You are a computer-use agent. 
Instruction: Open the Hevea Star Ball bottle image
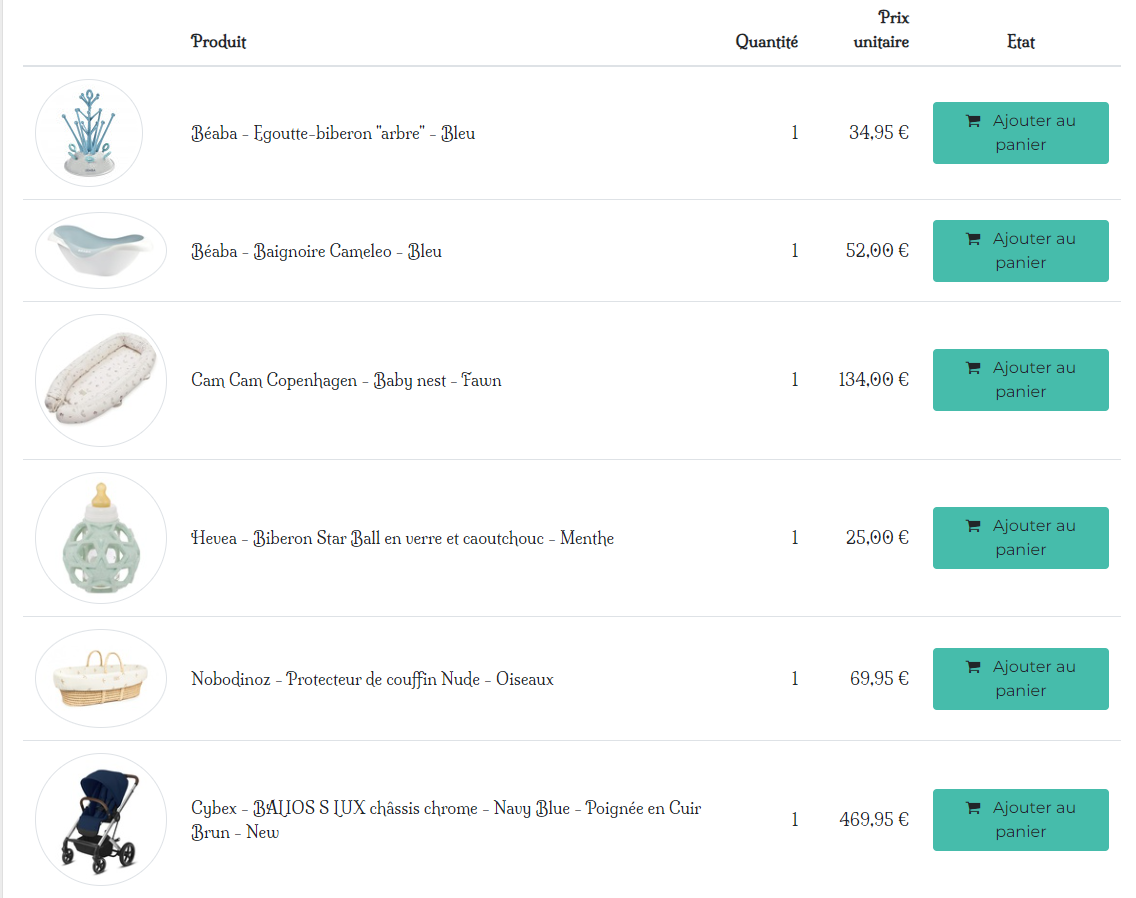point(101,538)
